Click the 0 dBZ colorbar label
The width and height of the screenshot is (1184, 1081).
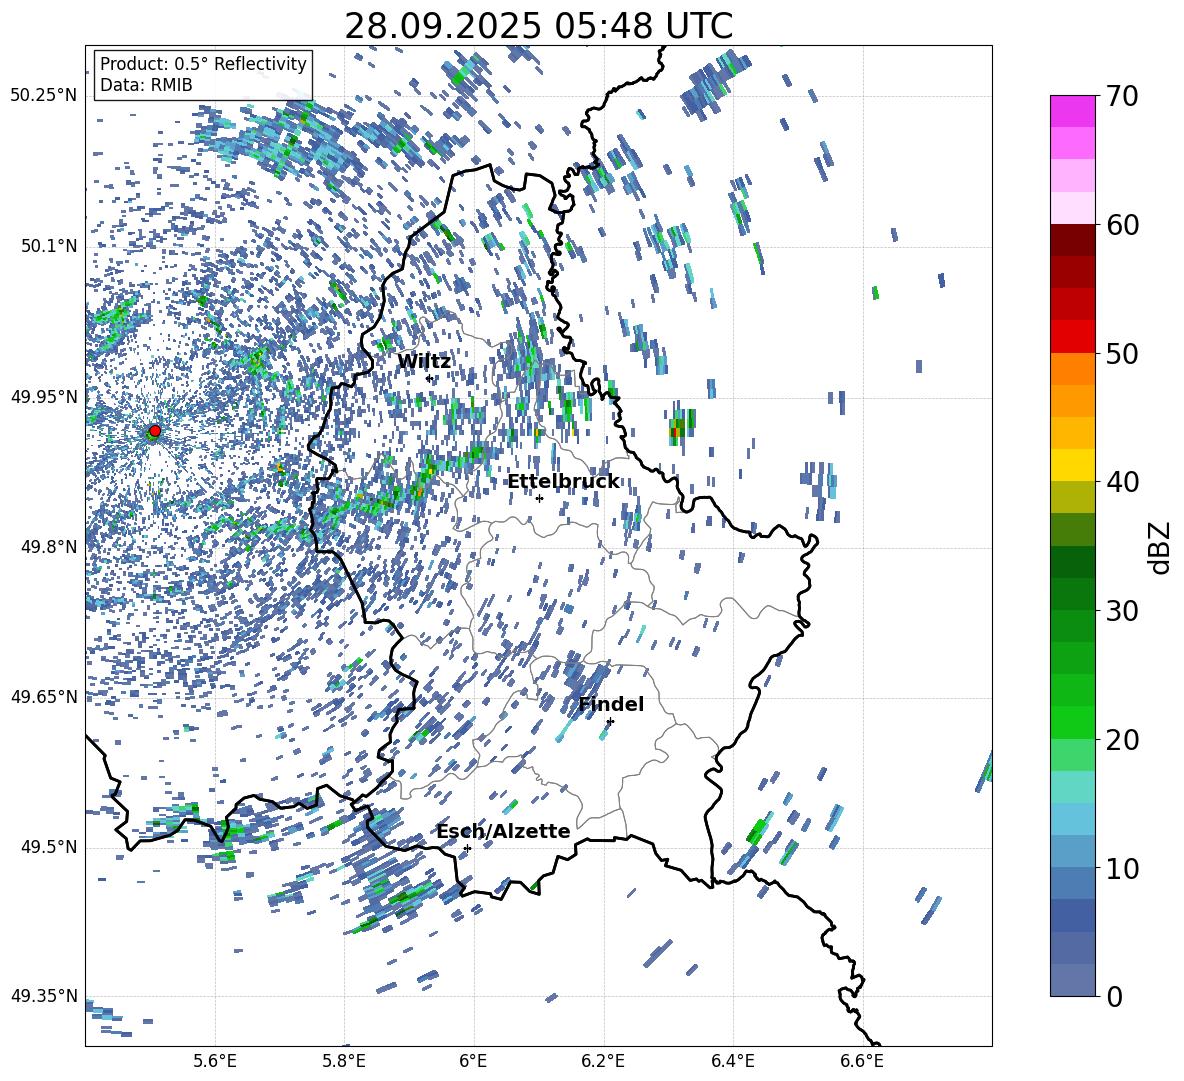point(1113,996)
